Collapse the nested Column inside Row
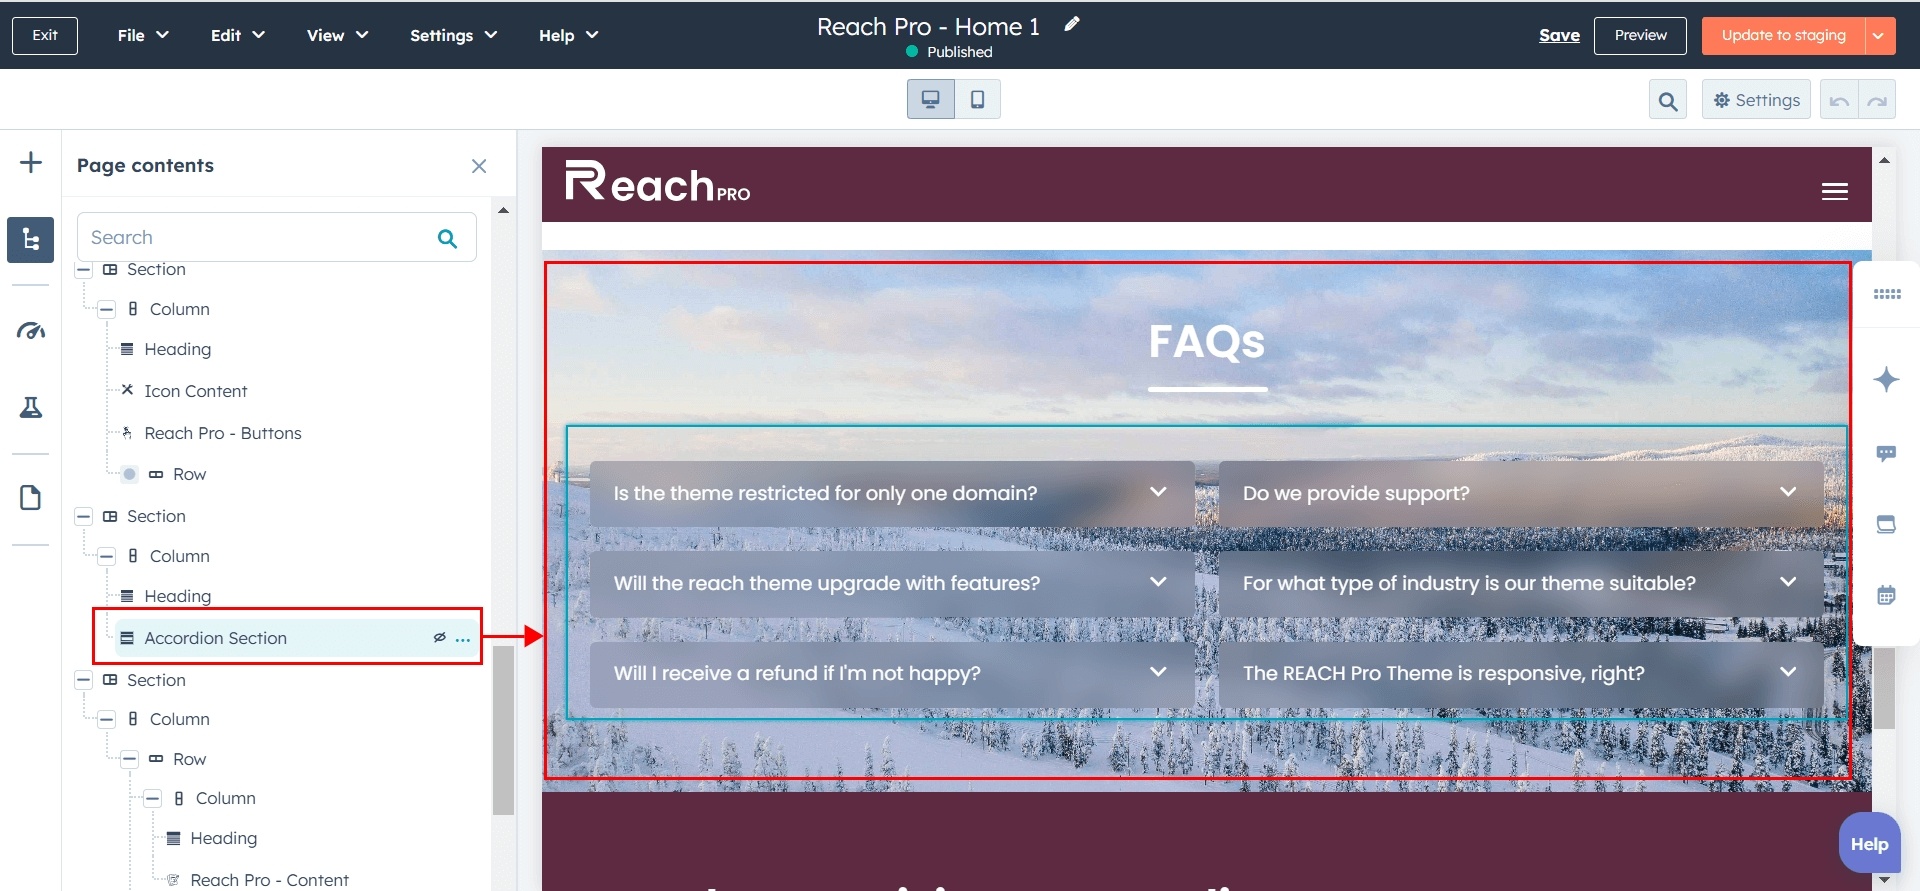The width and height of the screenshot is (1920, 891). pos(153,799)
